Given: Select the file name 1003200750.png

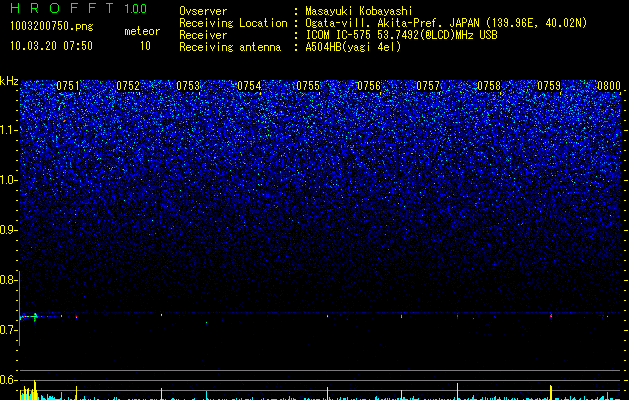Looking at the screenshot, I should pyautogui.click(x=51, y=27).
